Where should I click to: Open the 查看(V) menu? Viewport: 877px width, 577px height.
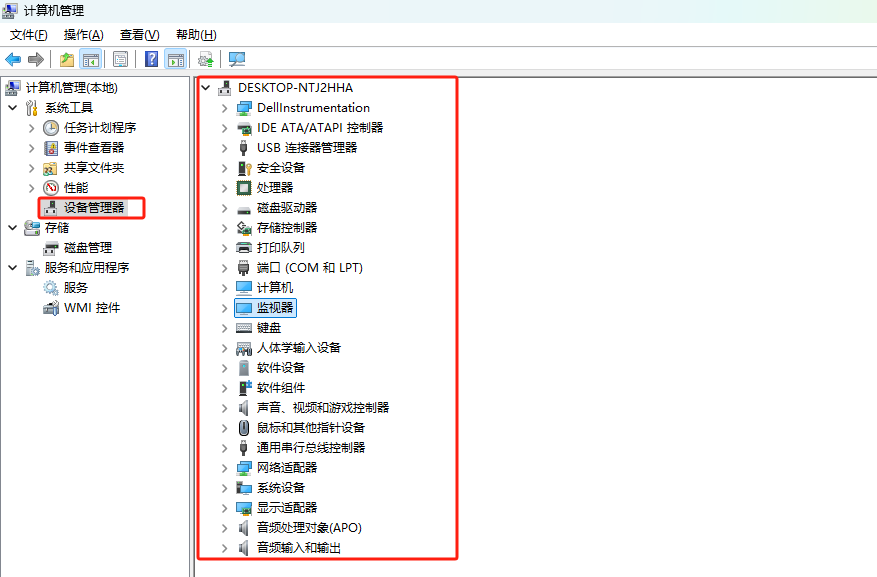139,35
